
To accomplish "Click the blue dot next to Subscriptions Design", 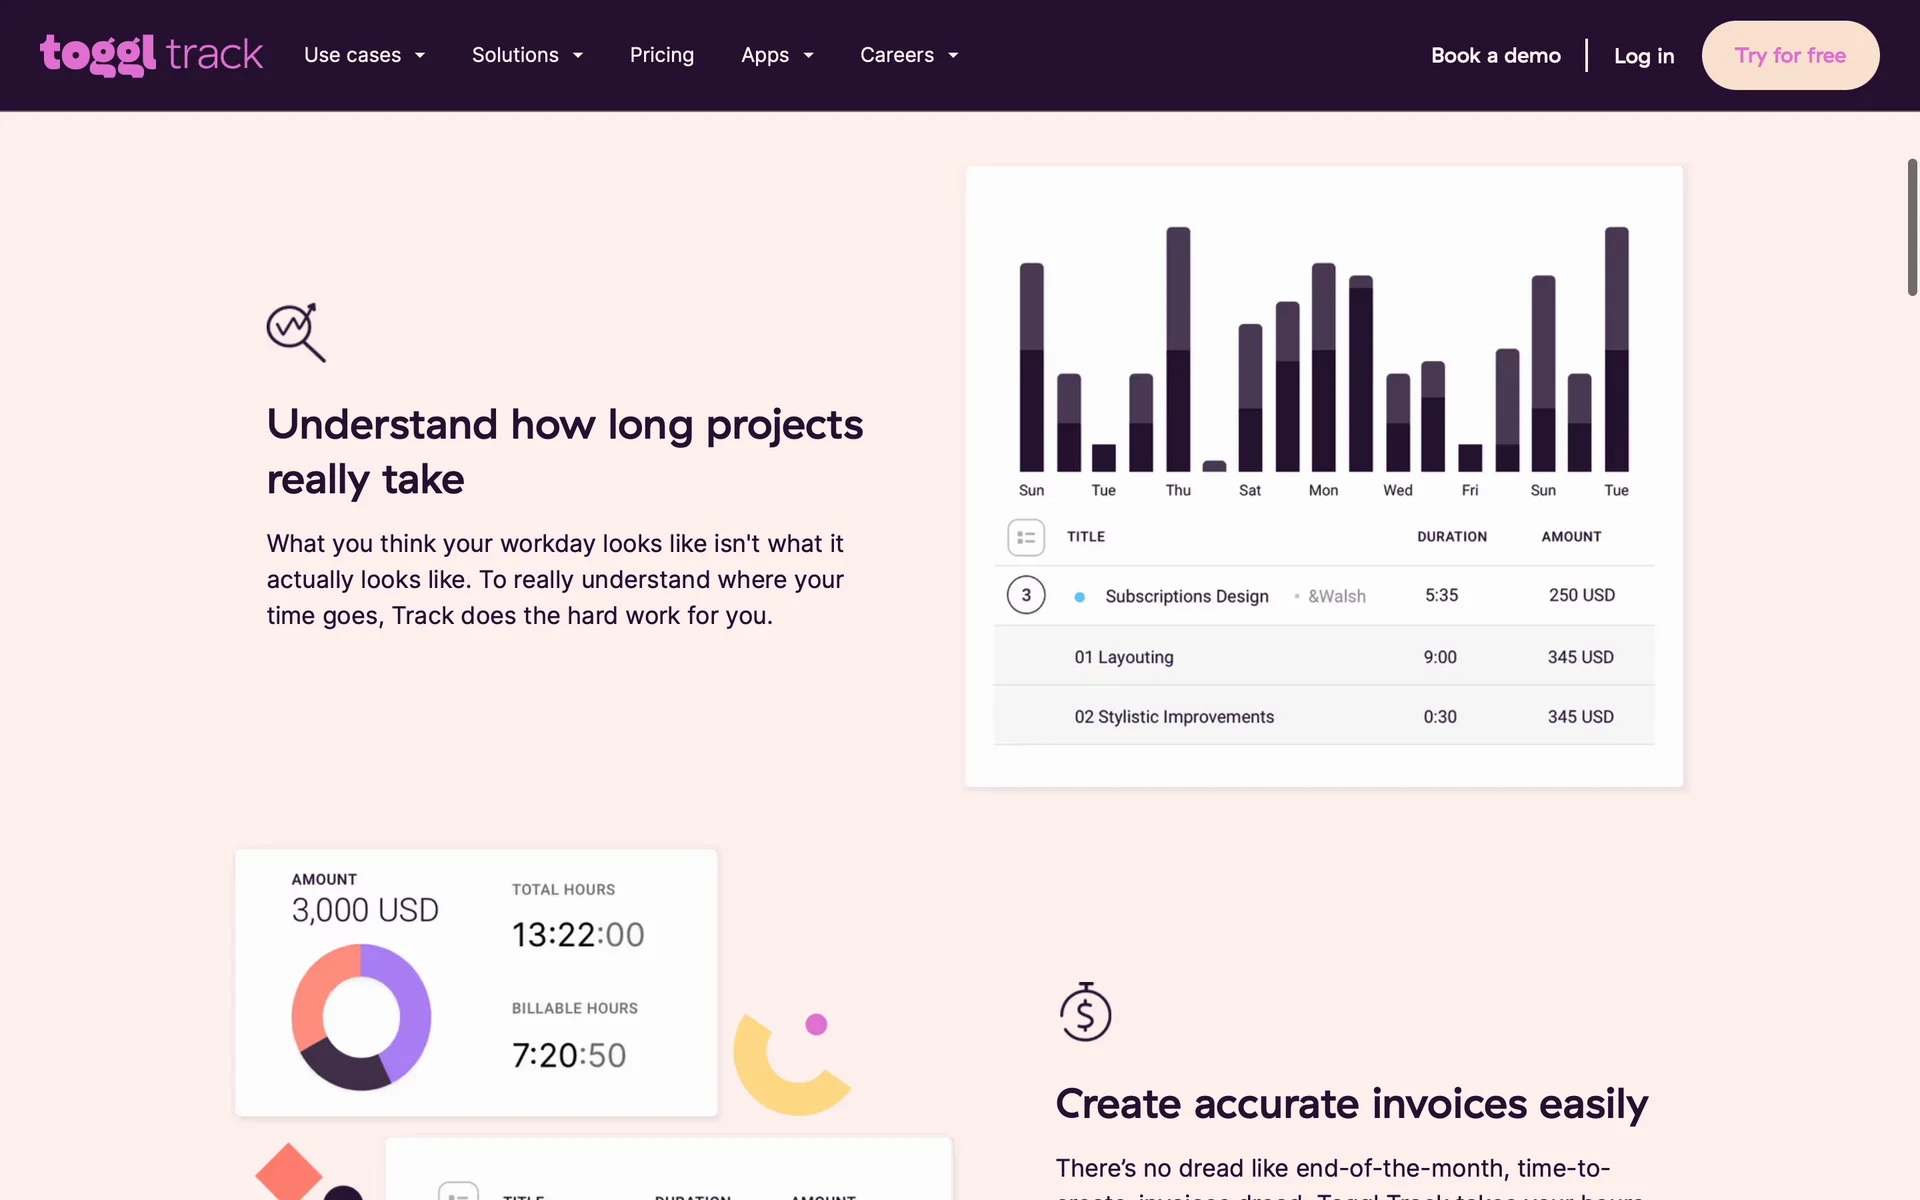I will [1079, 597].
